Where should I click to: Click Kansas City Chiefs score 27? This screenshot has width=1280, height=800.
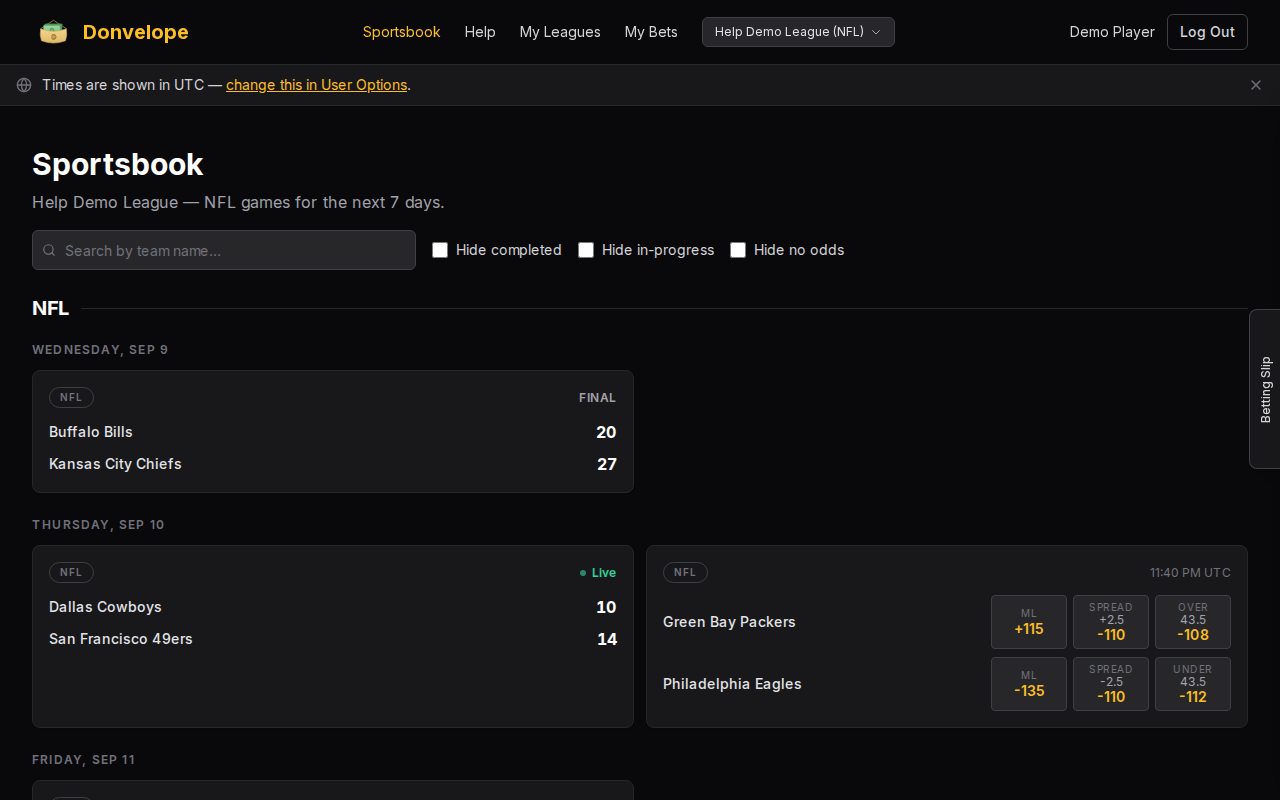tap(607, 464)
